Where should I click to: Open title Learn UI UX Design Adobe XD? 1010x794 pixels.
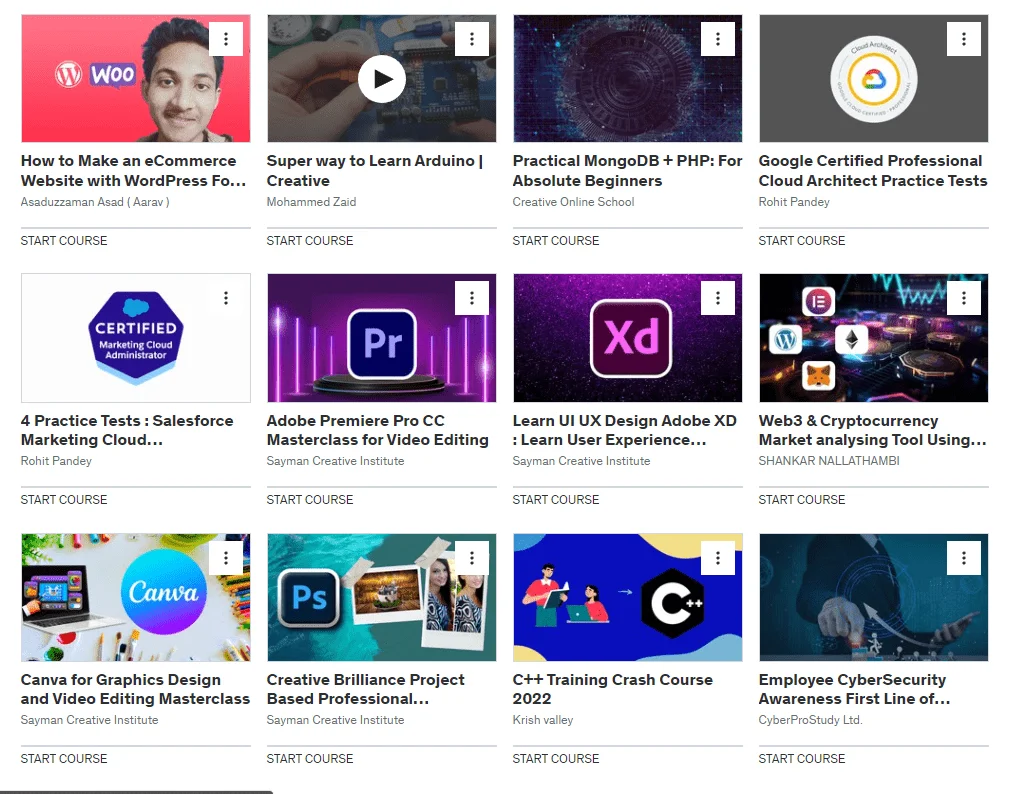[x=624, y=430]
